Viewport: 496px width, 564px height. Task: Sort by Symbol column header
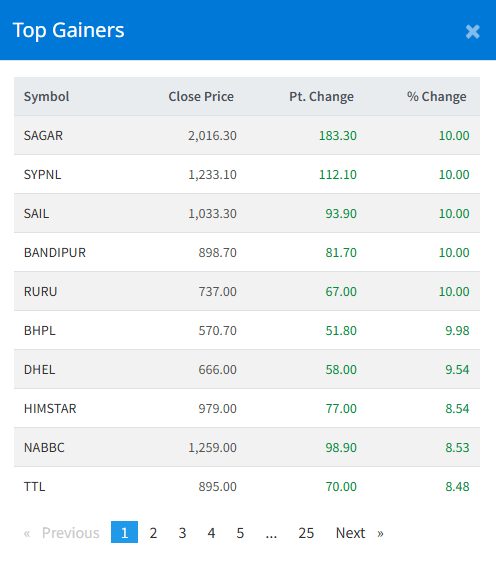[x=46, y=96]
